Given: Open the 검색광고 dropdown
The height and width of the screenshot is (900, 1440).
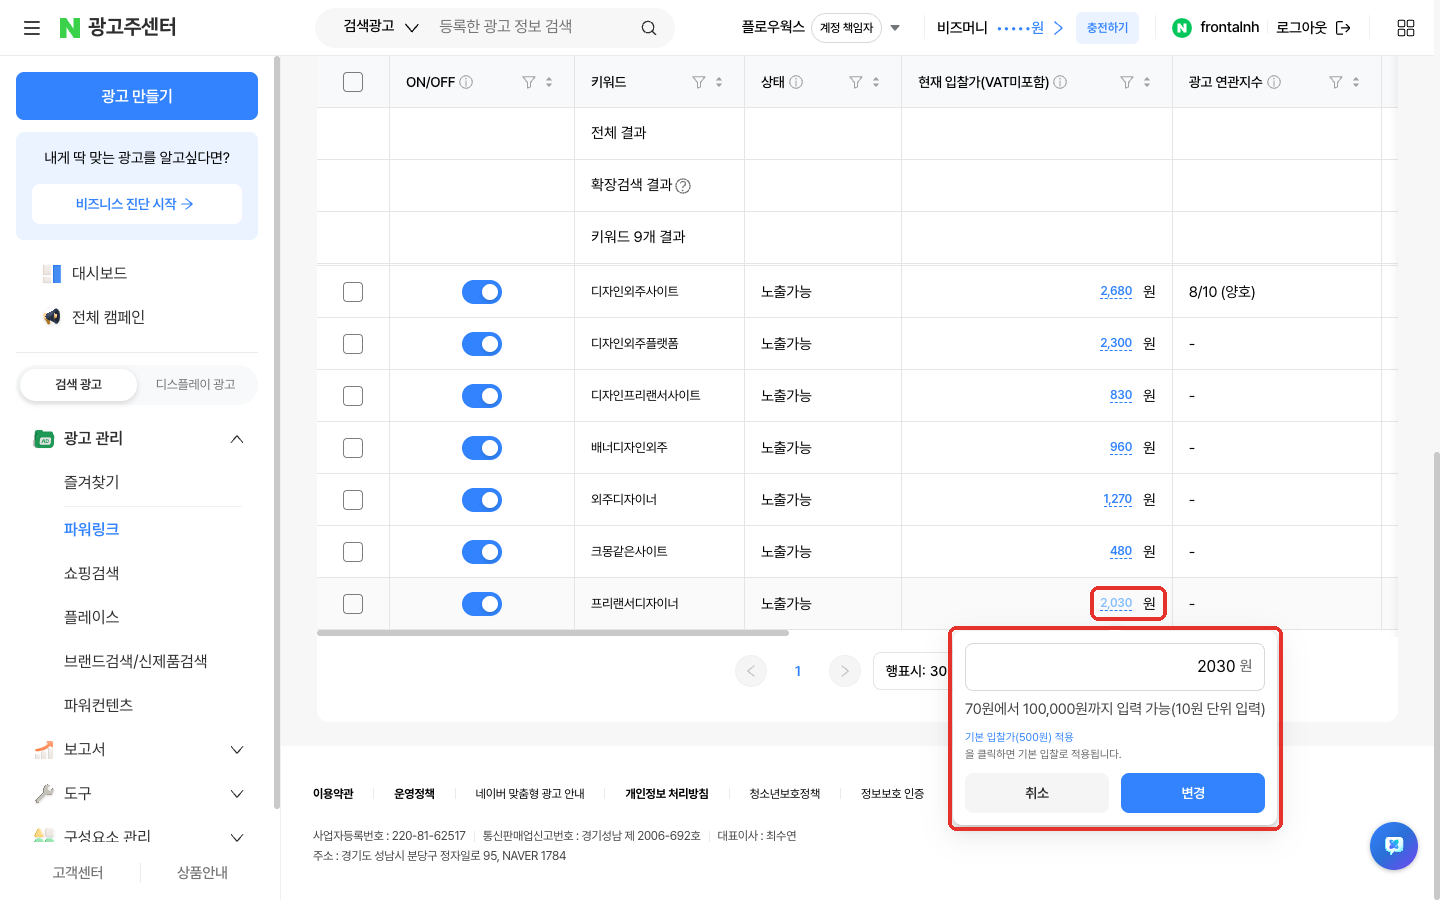Looking at the screenshot, I should coord(381,27).
